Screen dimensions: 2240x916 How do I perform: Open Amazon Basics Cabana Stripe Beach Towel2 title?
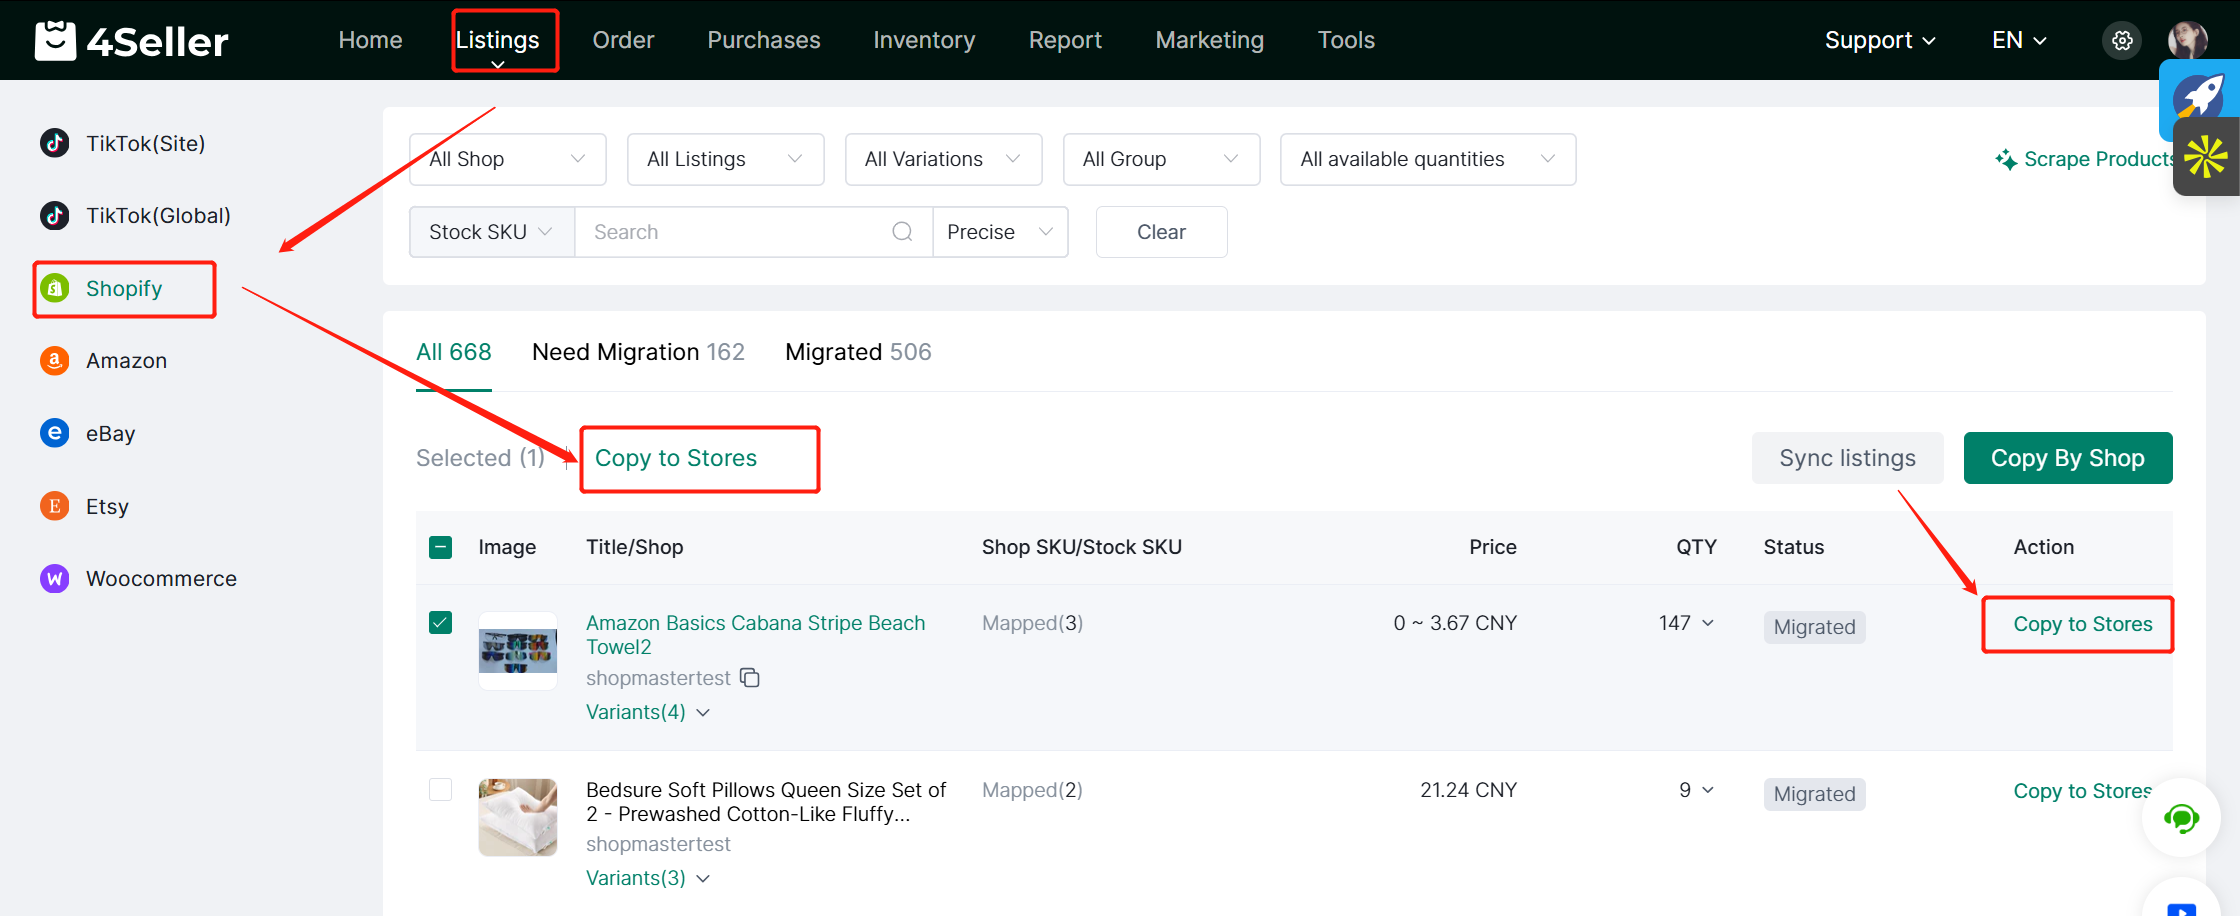click(755, 635)
